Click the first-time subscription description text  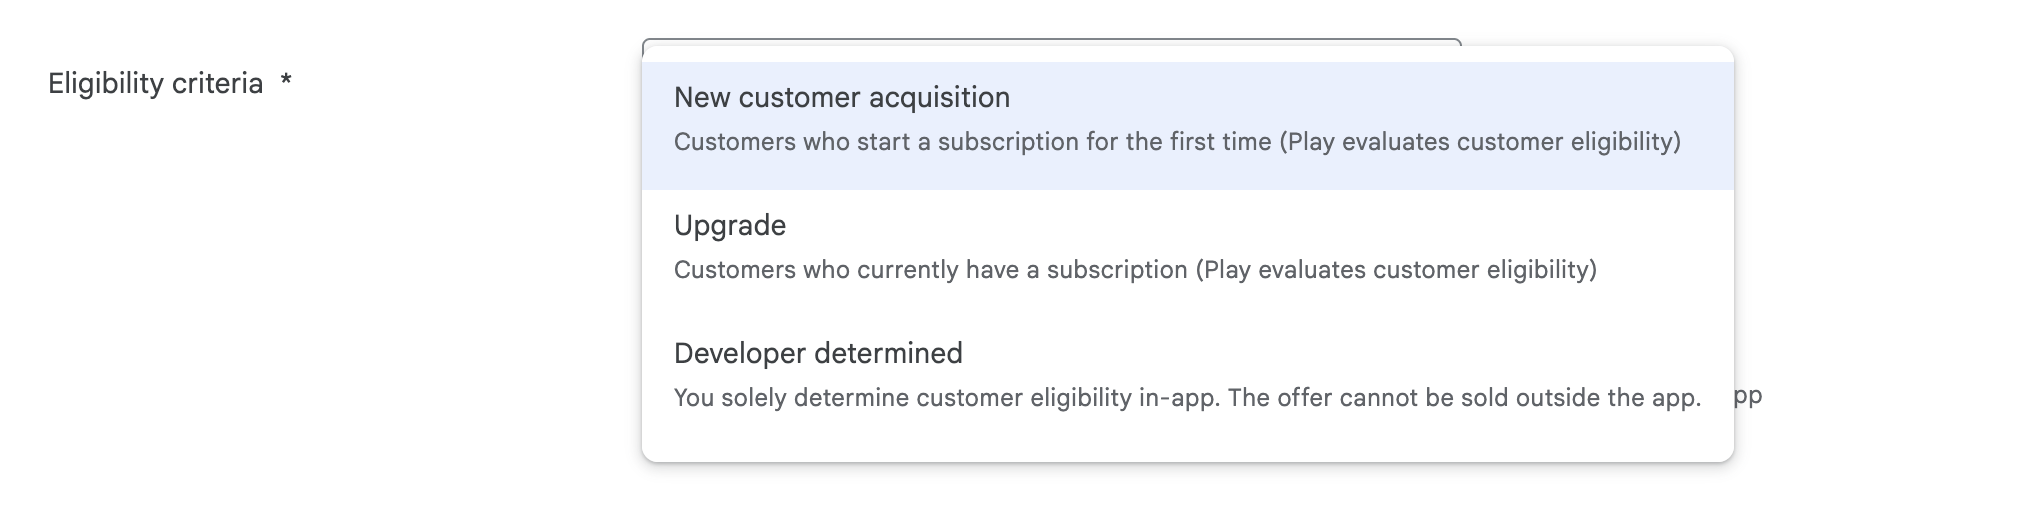coord(1177,142)
